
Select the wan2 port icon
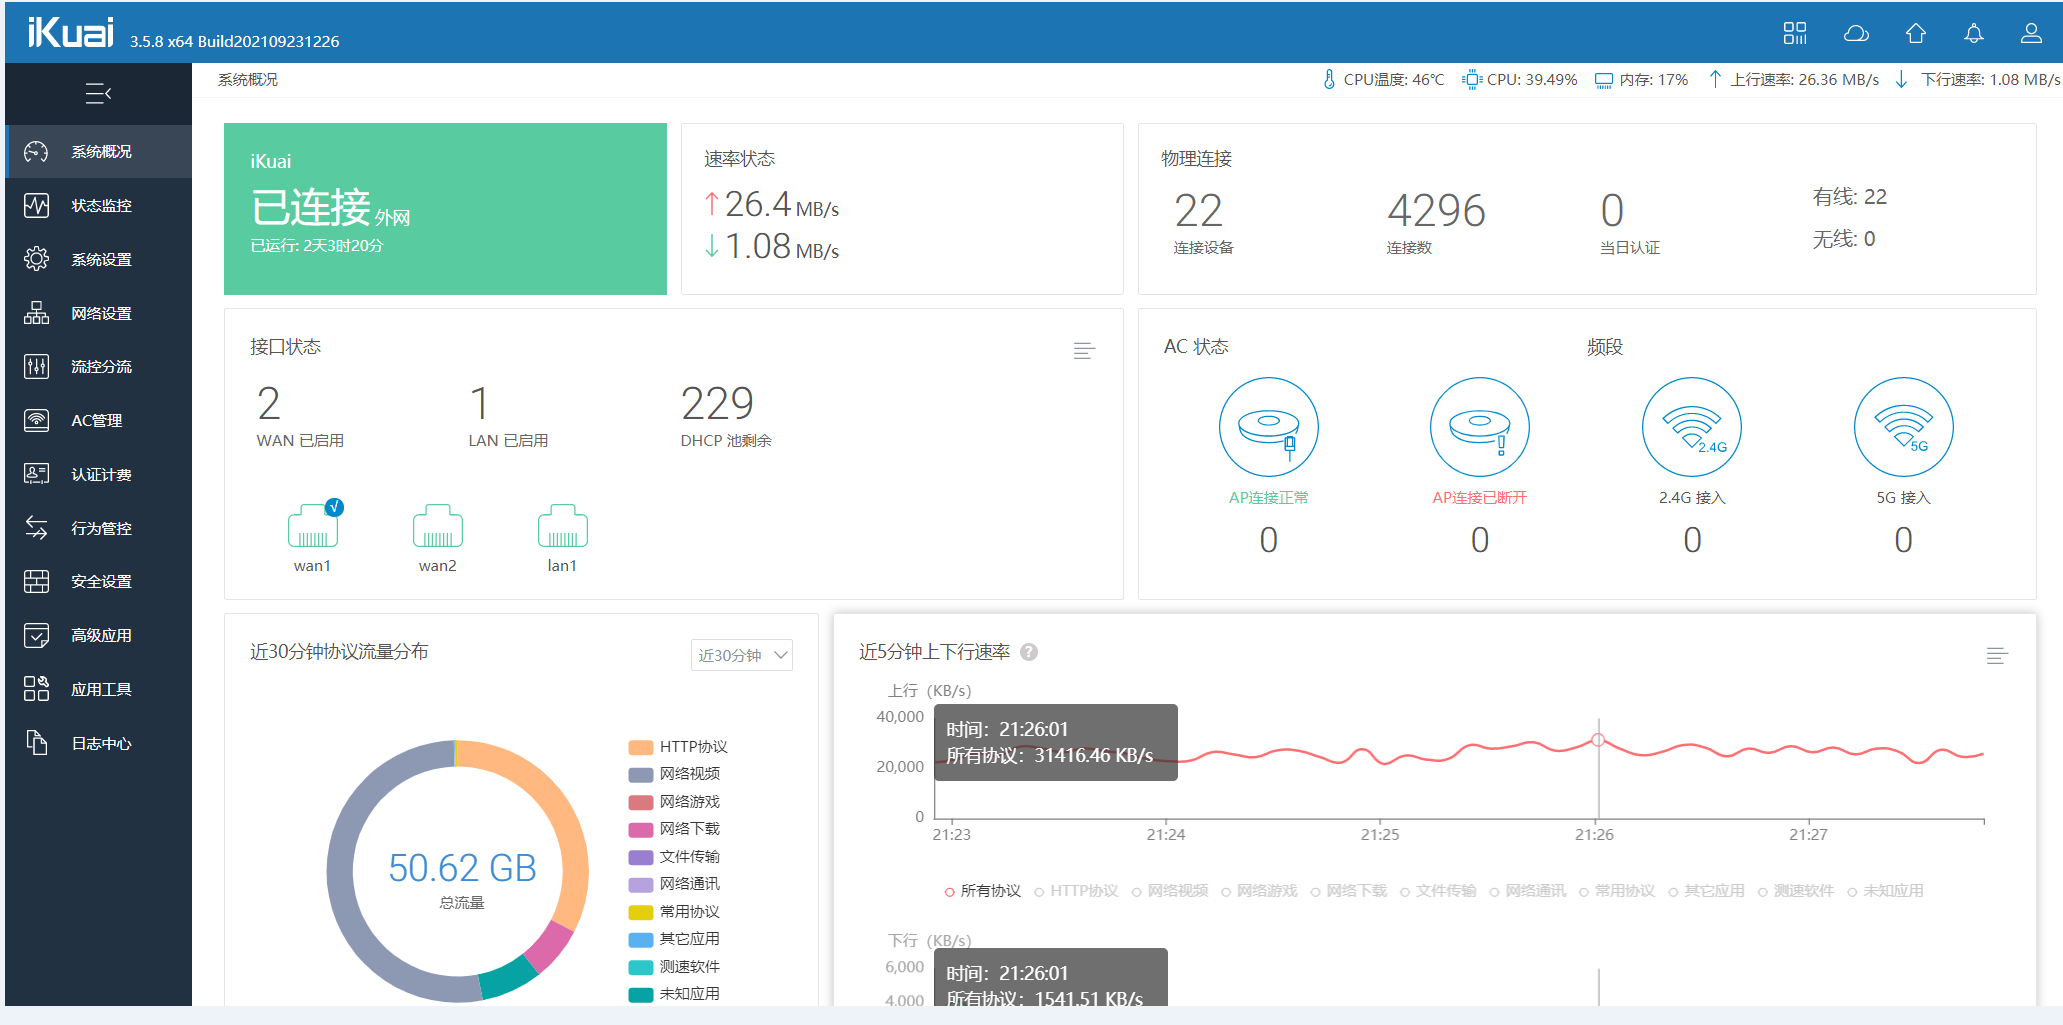tap(438, 526)
